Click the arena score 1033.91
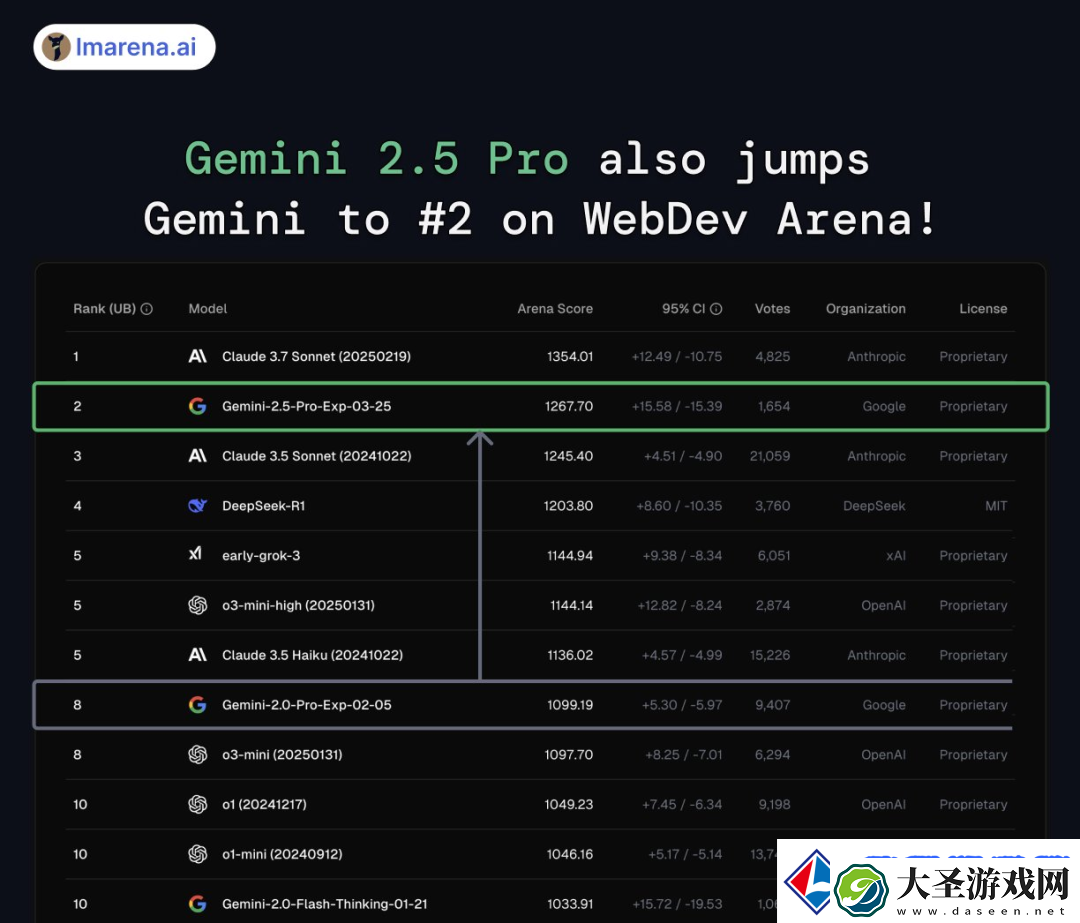This screenshot has width=1080, height=923. (x=570, y=904)
